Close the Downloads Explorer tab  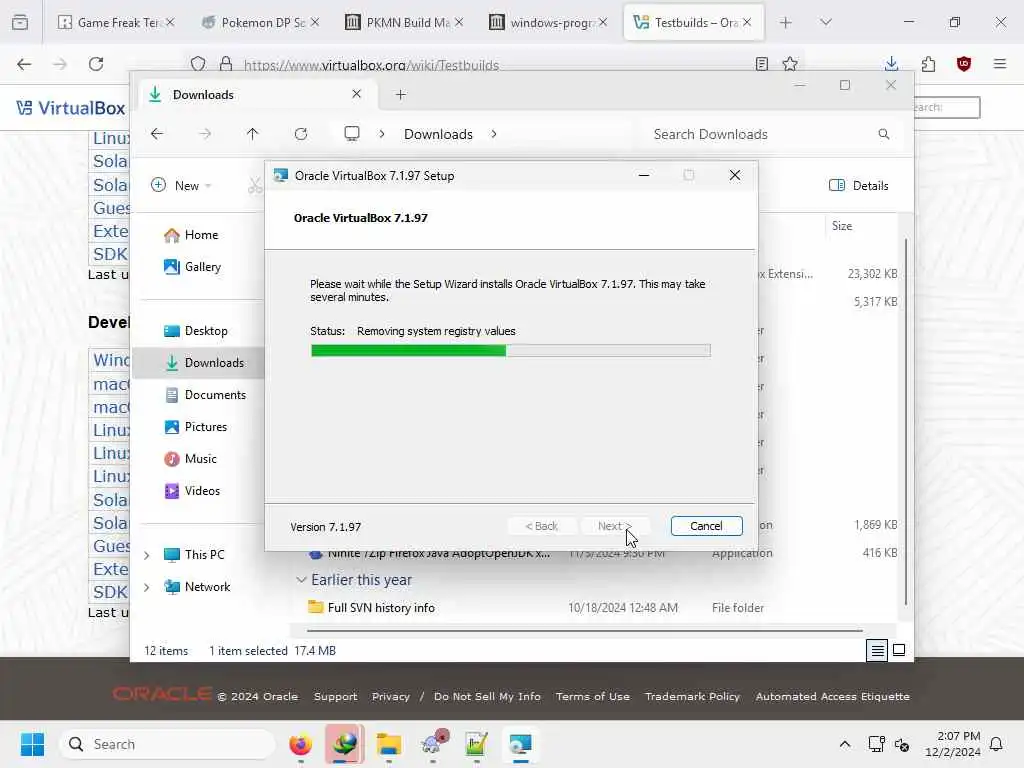click(357, 94)
